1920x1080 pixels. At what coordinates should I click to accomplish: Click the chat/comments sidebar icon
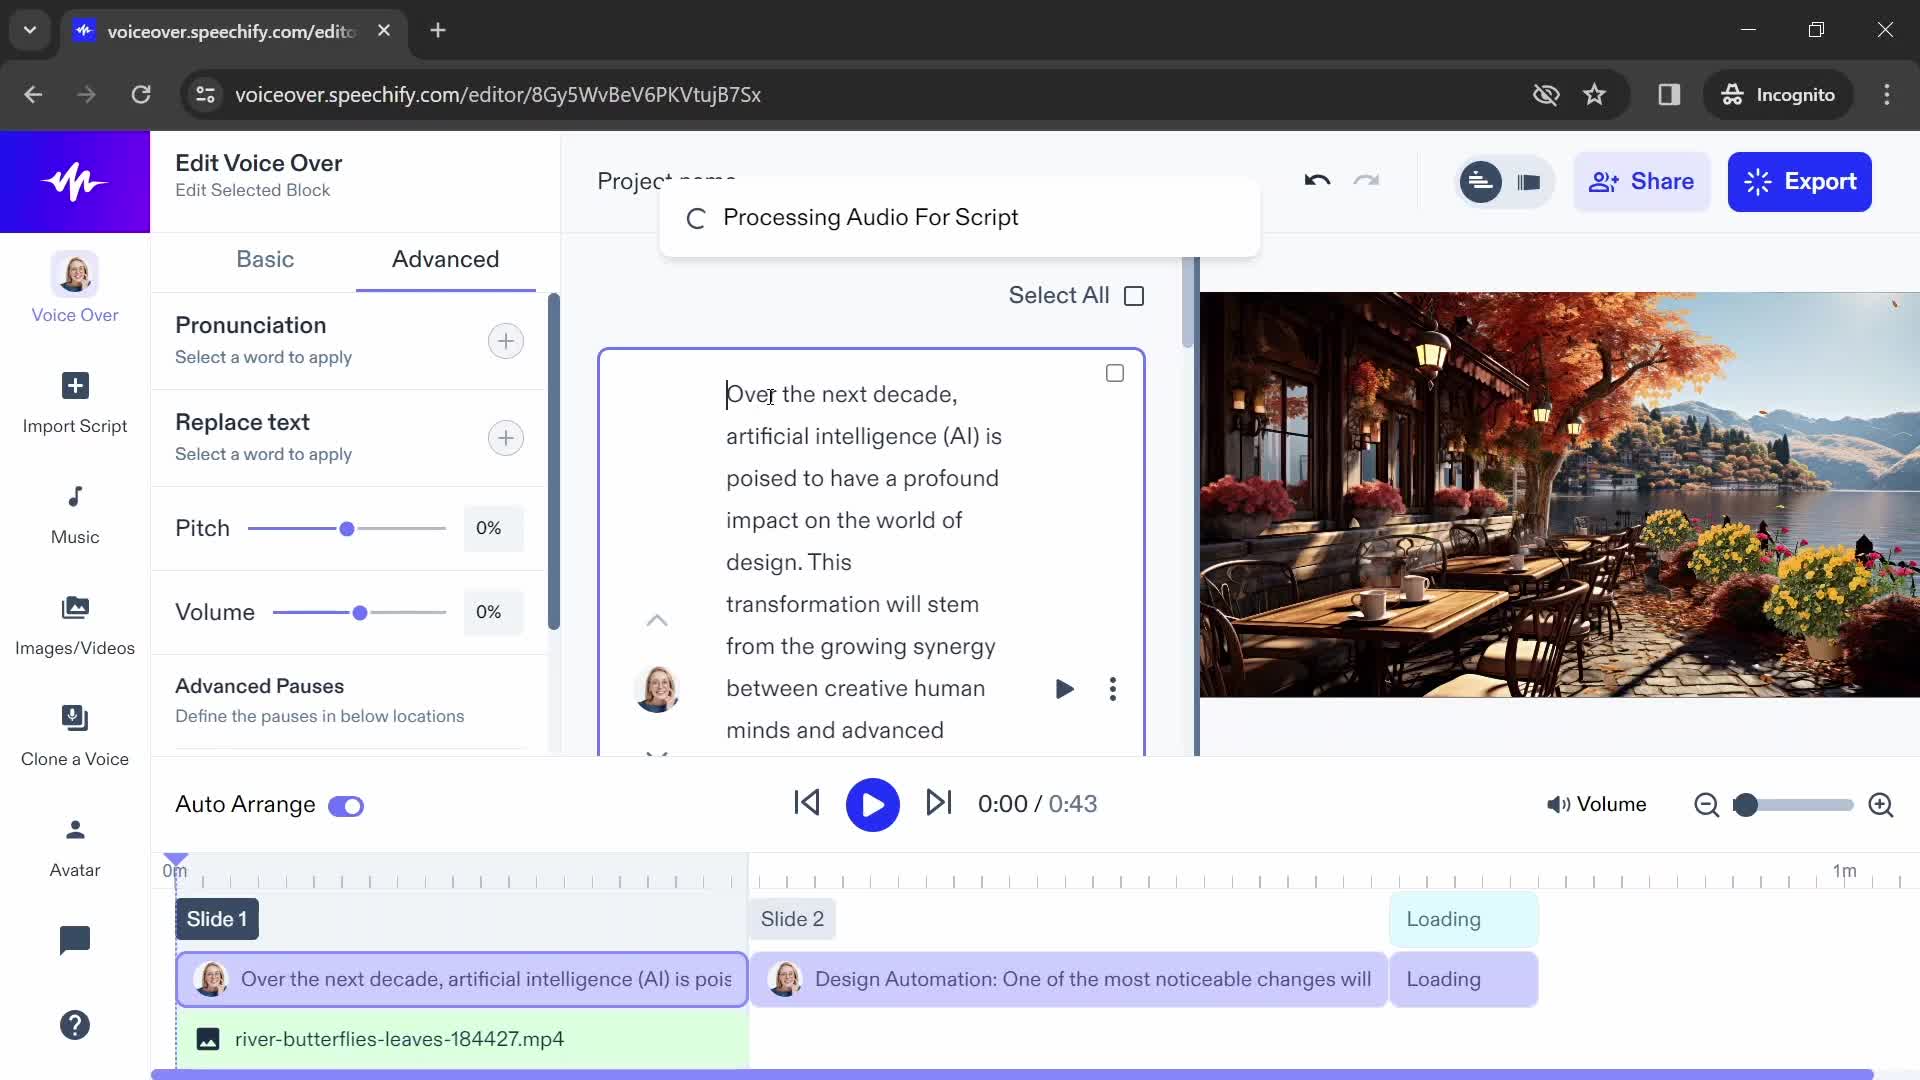click(75, 940)
